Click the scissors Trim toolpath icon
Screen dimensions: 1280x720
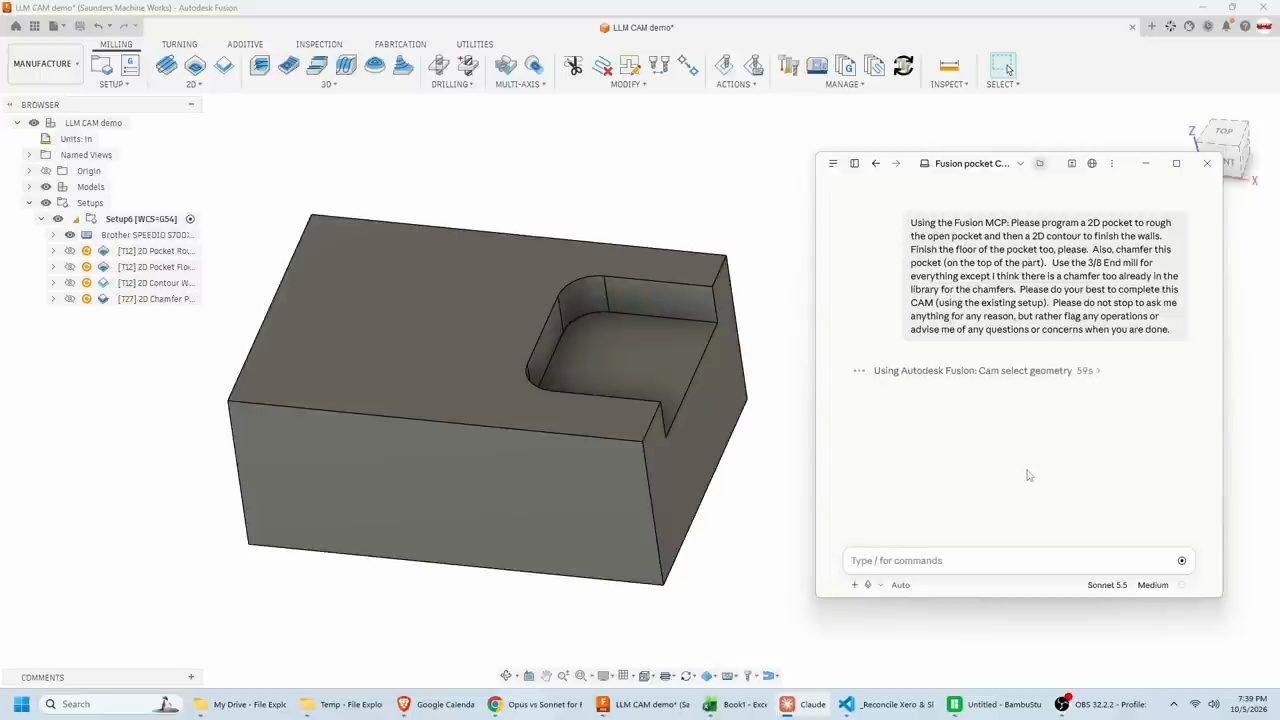tap(573, 66)
